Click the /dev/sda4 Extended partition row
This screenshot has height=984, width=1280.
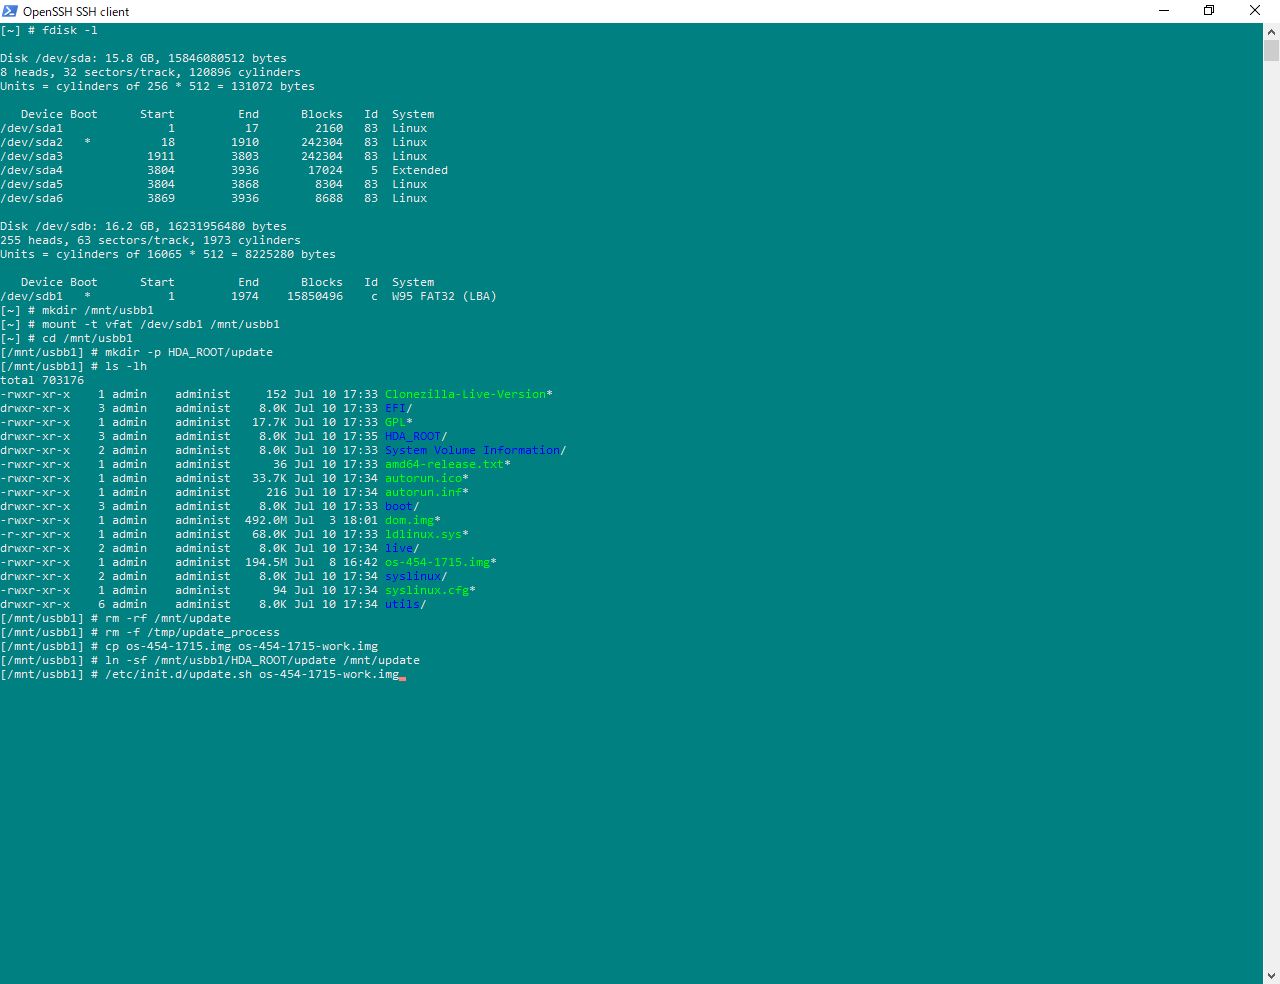click(x=224, y=170)
